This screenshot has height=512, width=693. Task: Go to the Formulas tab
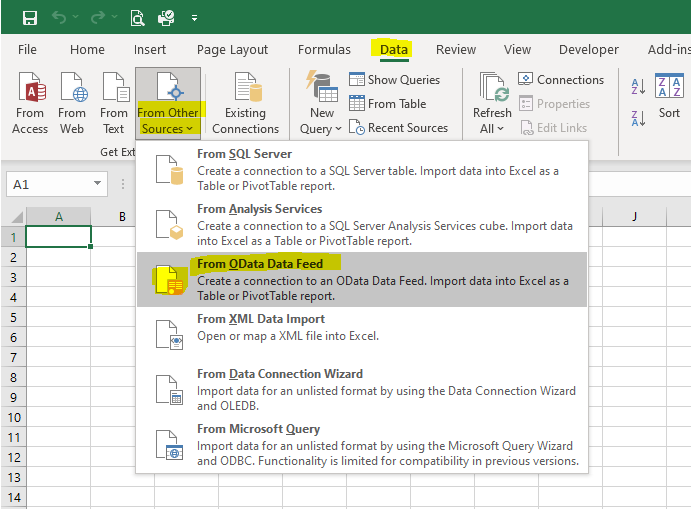click(324, 50)
